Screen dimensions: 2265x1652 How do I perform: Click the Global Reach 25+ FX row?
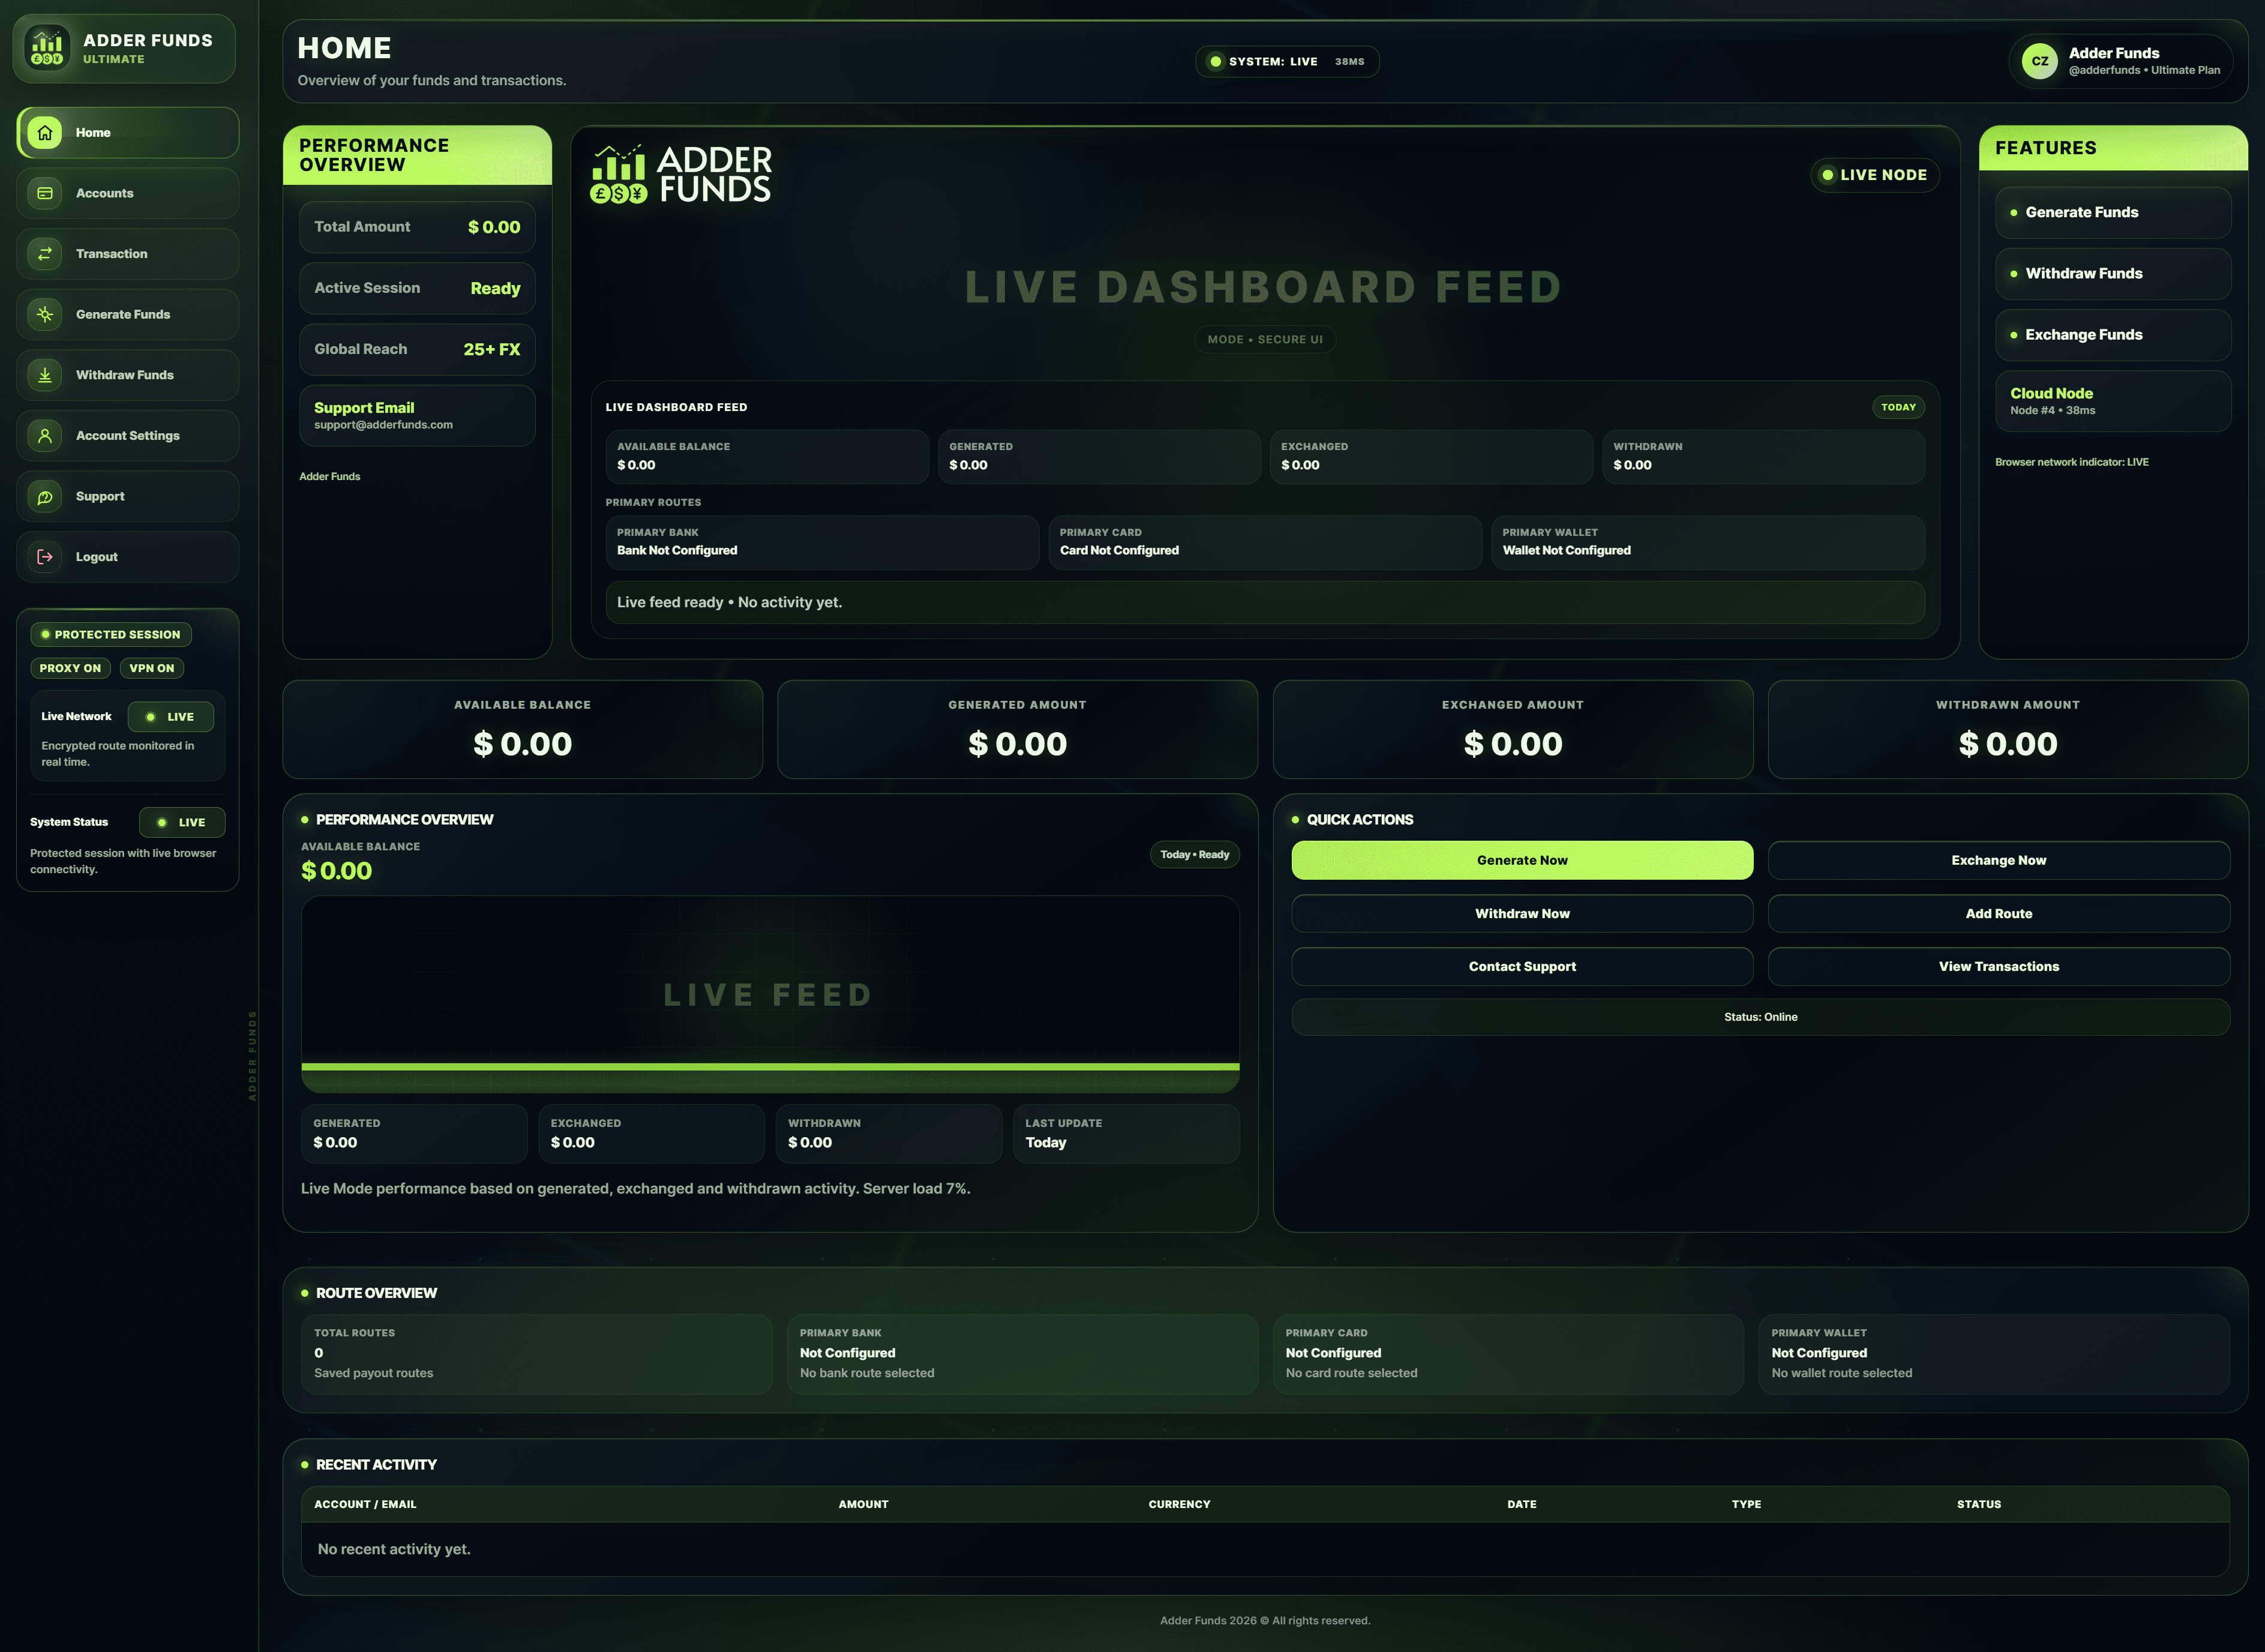point(417,349)
